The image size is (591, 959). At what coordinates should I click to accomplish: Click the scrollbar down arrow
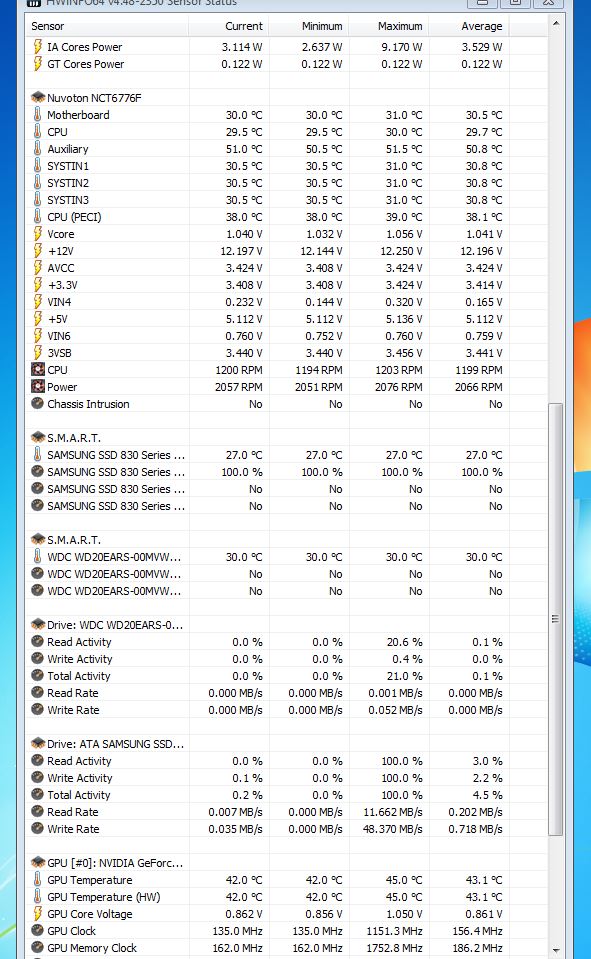[556, 951]
